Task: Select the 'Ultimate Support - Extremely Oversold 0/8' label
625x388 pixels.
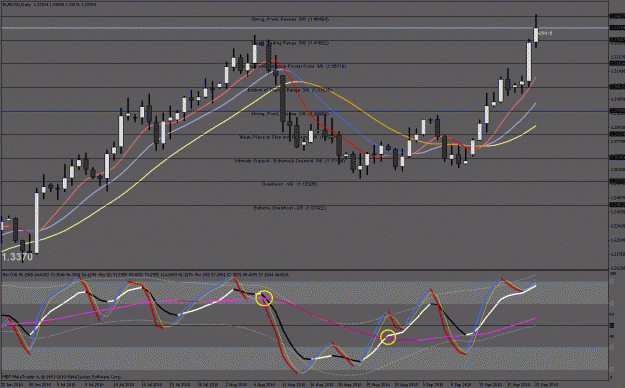Action: tap(290, 161)
